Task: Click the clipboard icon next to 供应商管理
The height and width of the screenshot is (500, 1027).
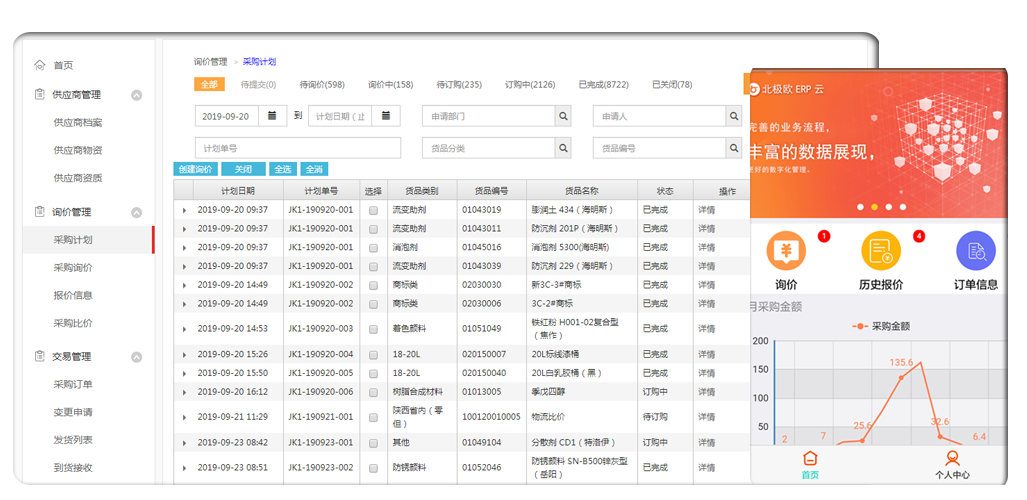Action: 40,94
